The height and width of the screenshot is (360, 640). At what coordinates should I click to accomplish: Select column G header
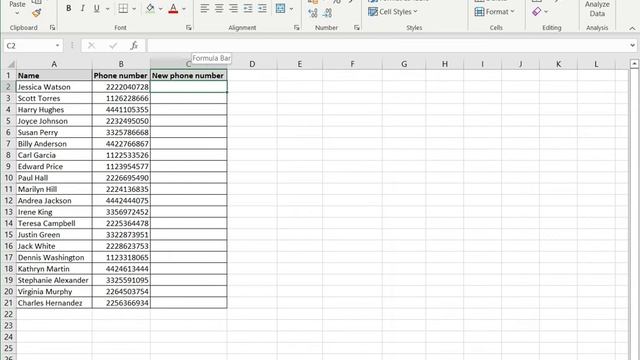click(404, 64)
